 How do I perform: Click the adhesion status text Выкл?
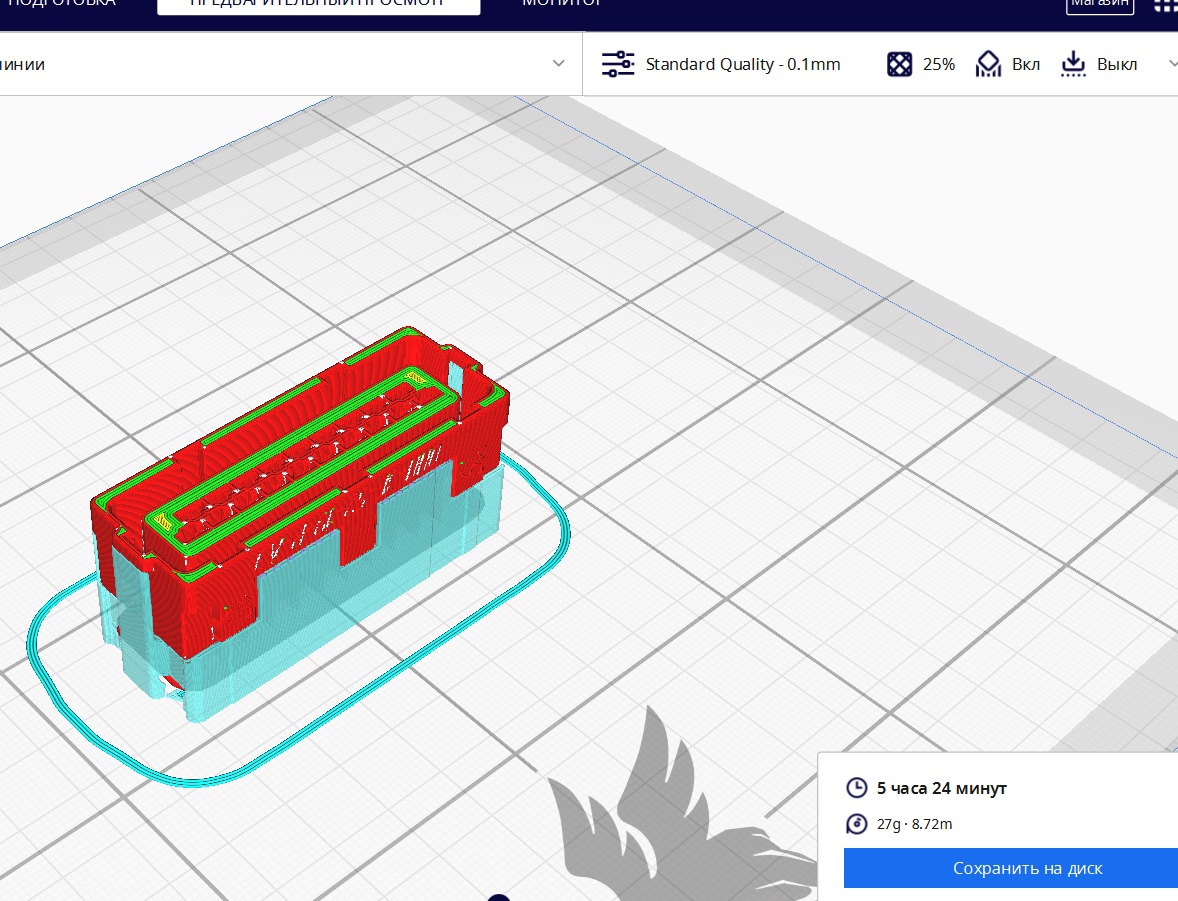pos(1116,65)
